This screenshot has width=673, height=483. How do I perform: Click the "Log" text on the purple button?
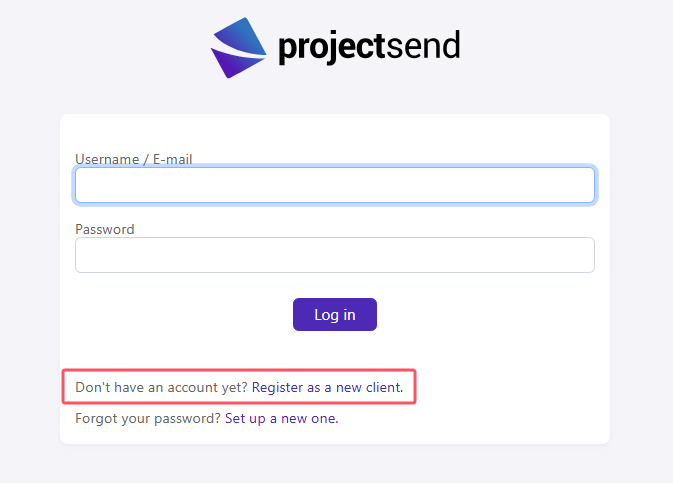click(327, 315)
